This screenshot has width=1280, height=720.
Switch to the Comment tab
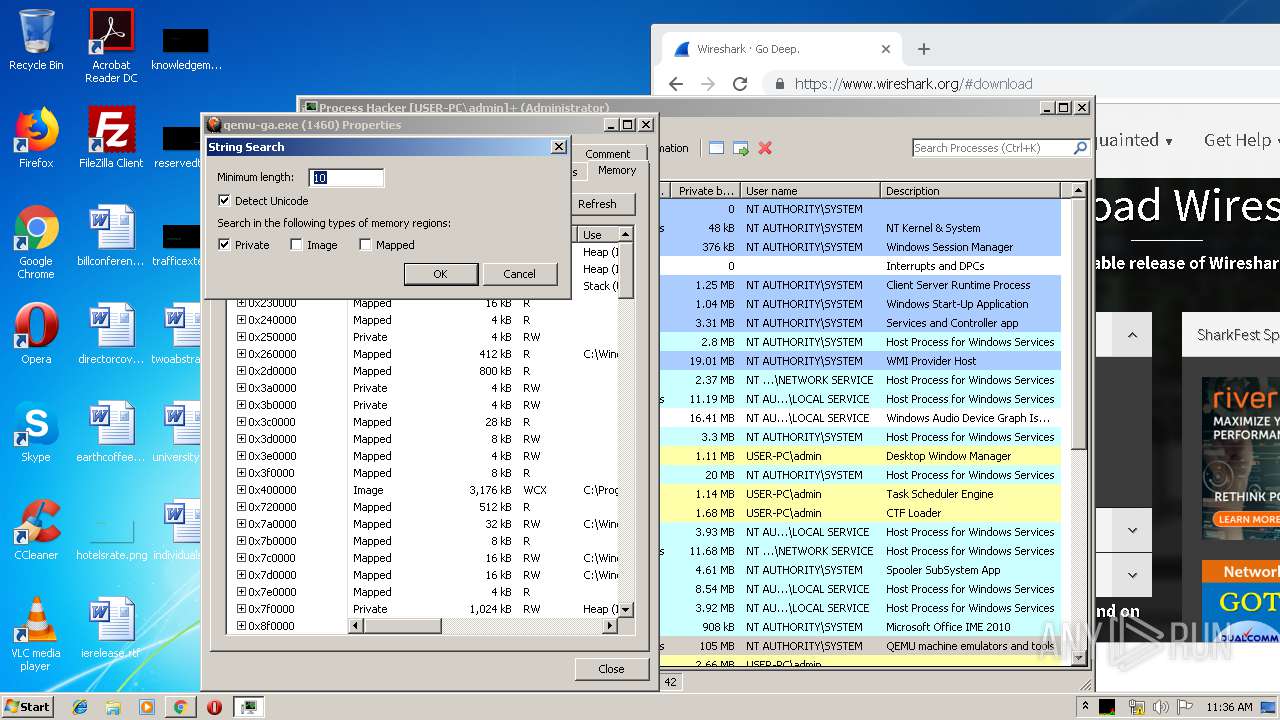tap(607, 154)
